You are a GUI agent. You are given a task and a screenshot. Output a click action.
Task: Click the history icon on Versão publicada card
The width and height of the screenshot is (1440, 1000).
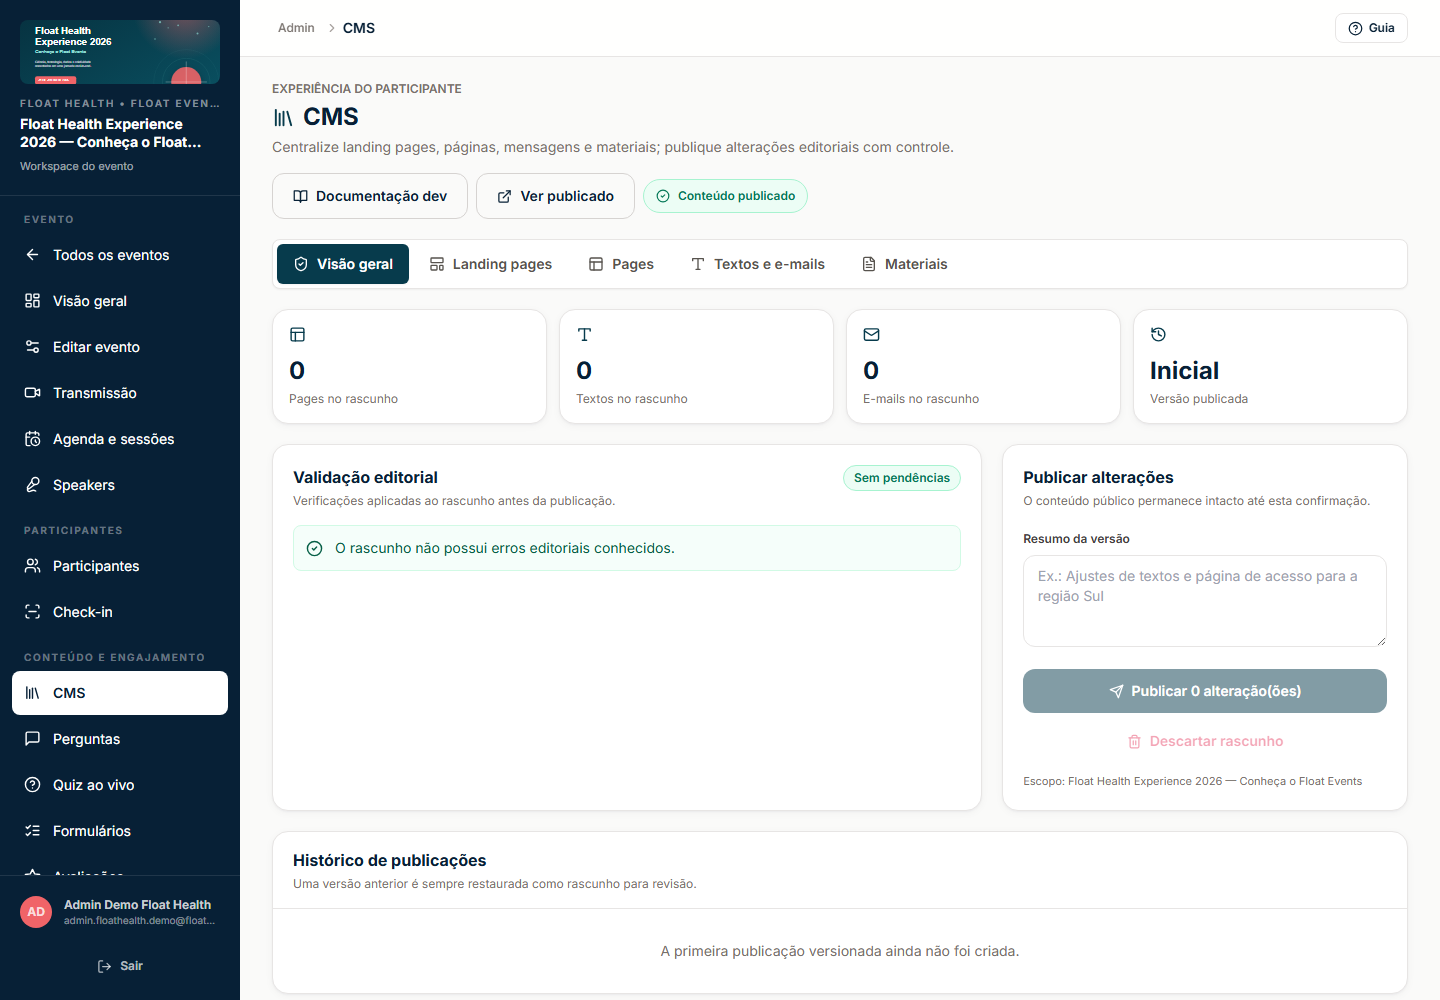tap(1158, 335)
